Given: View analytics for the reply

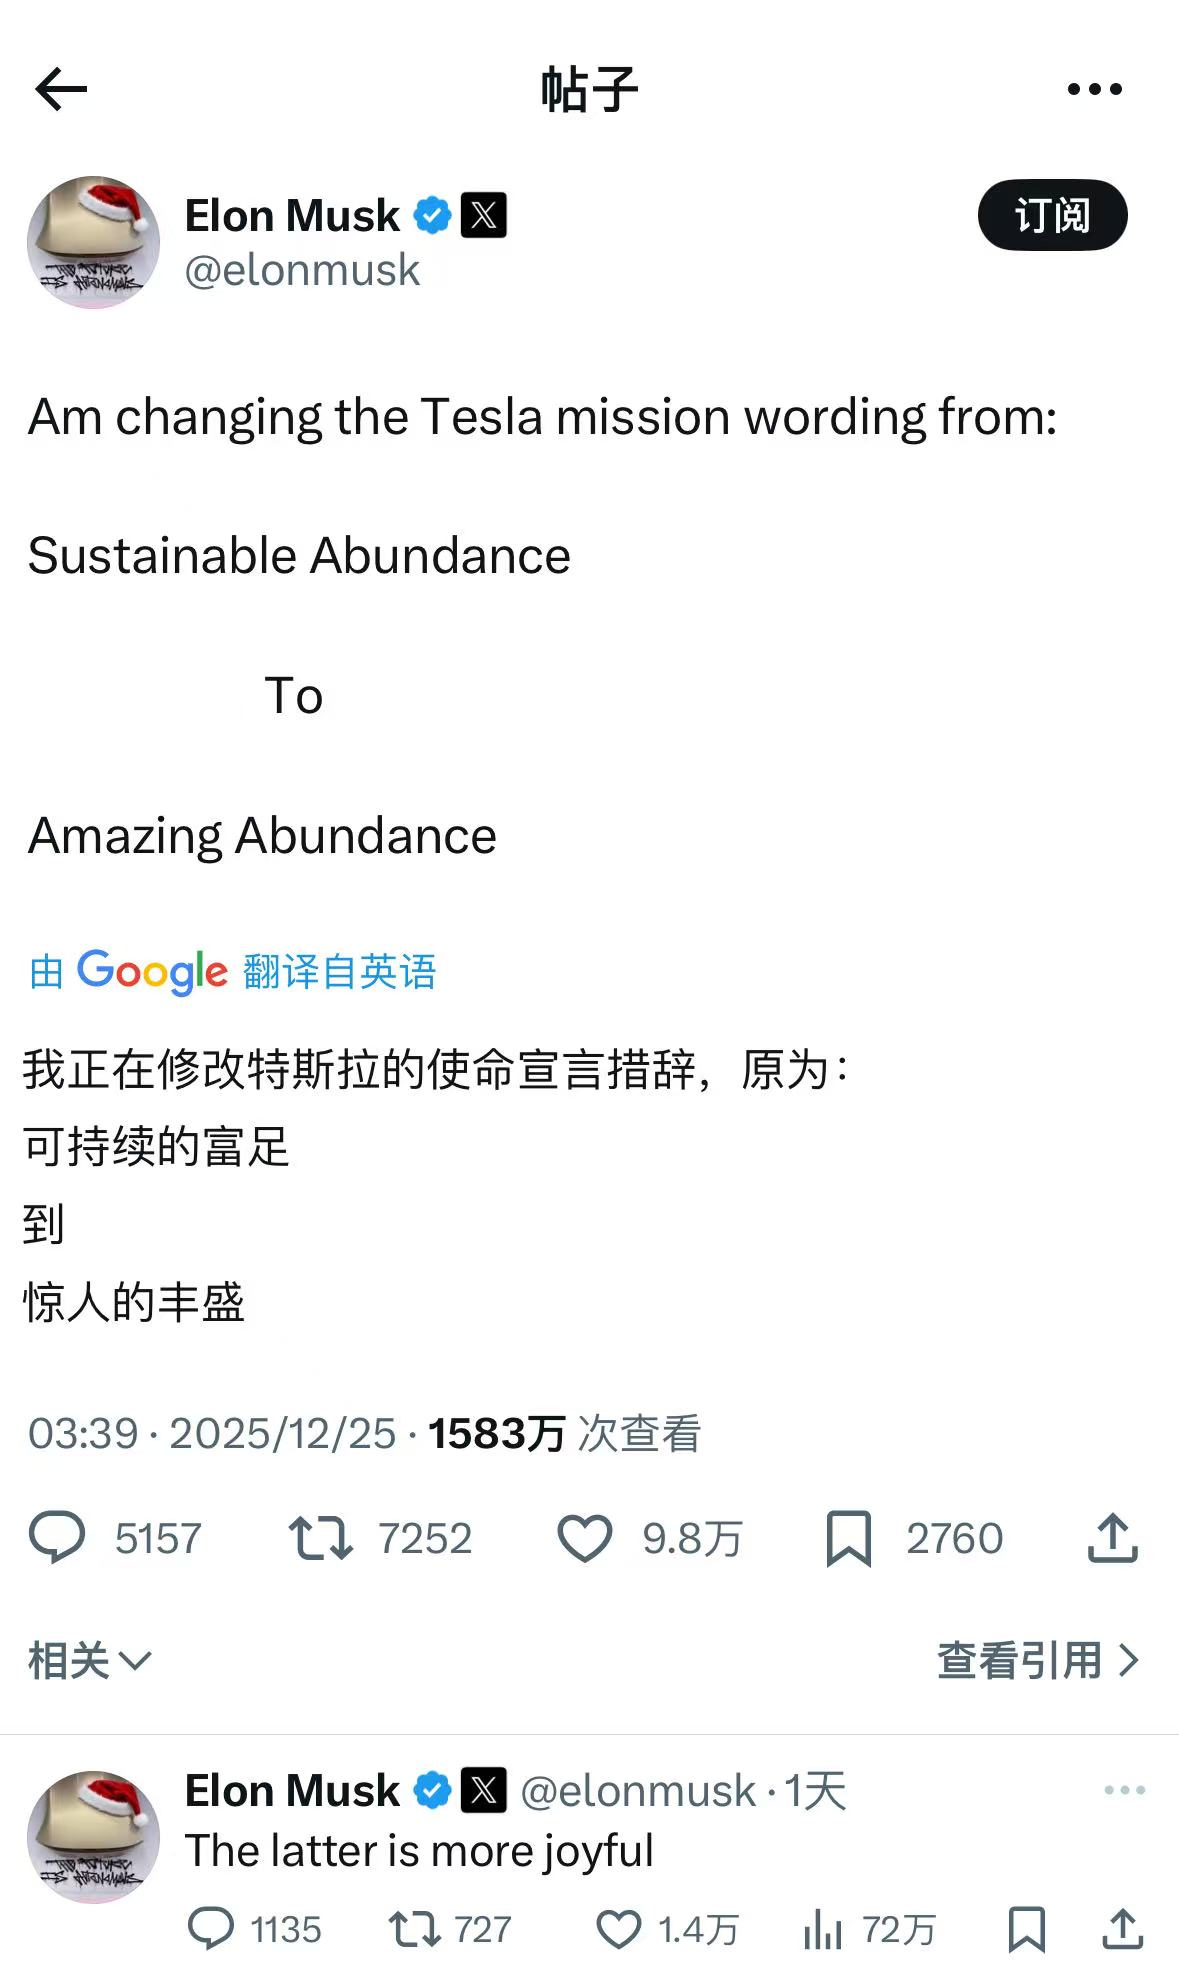Looking at the screenshot, I should click(823, 1929).
